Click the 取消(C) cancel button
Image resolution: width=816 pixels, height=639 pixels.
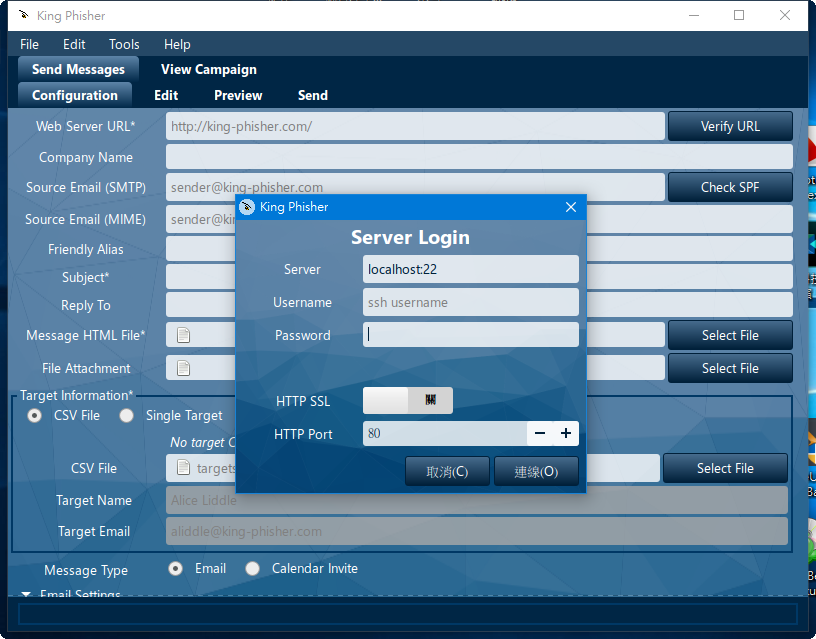(447, 471)
